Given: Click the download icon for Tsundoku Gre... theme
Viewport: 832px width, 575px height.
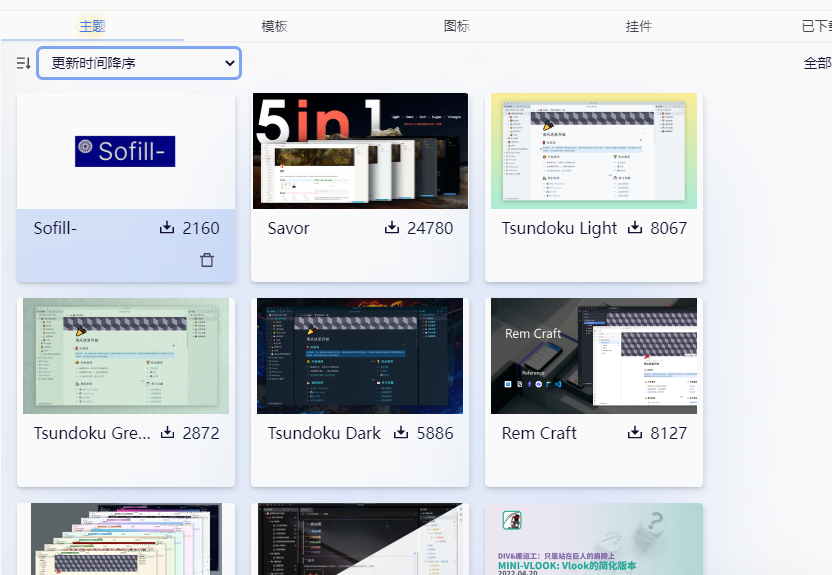Looking at the screenshot, I should (167, 433).
